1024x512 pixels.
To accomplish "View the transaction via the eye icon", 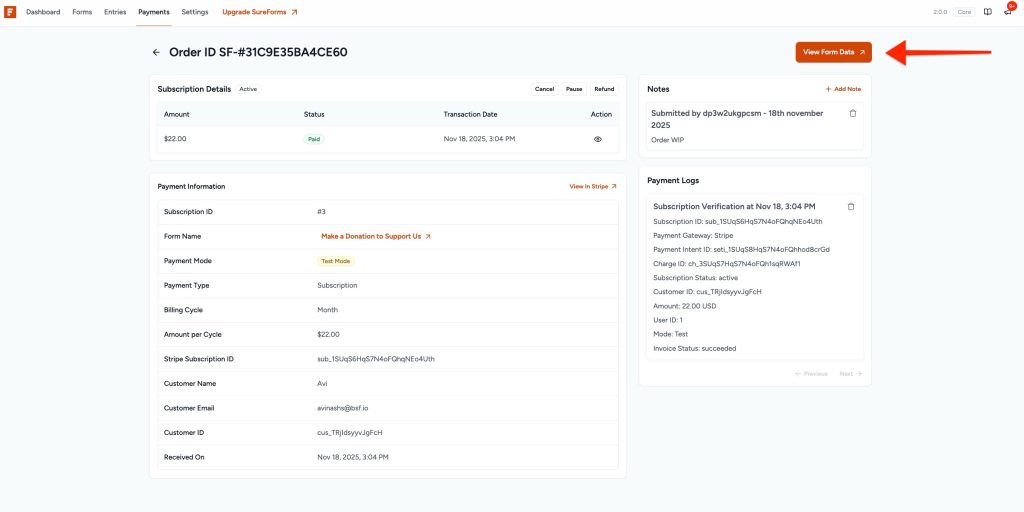I will point(598,139).
